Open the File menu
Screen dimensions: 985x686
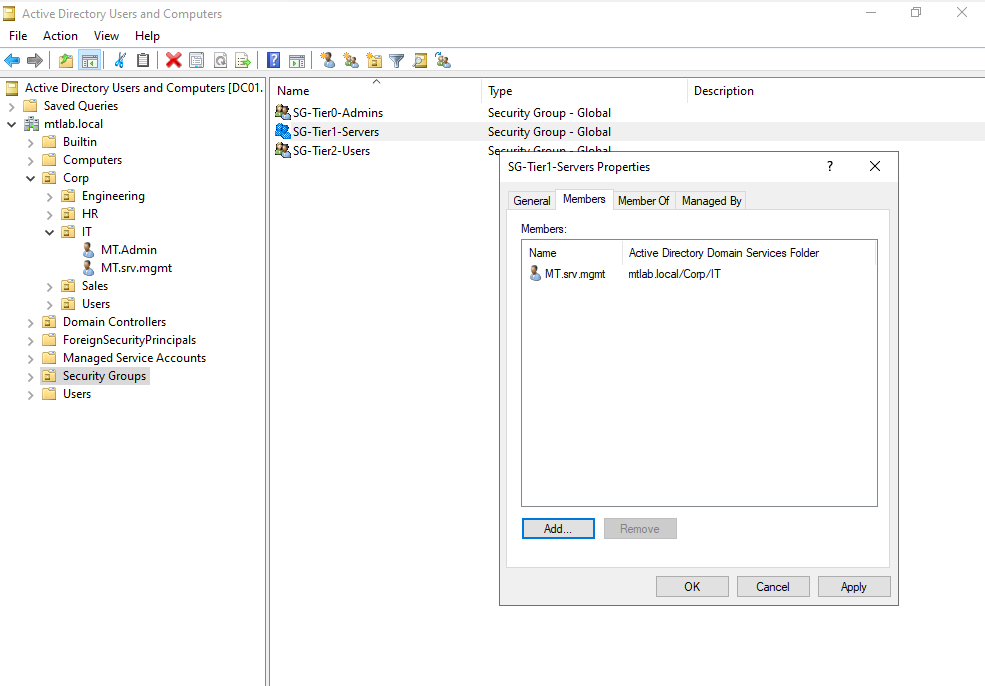pyautogui.click(x=18, y=36)
